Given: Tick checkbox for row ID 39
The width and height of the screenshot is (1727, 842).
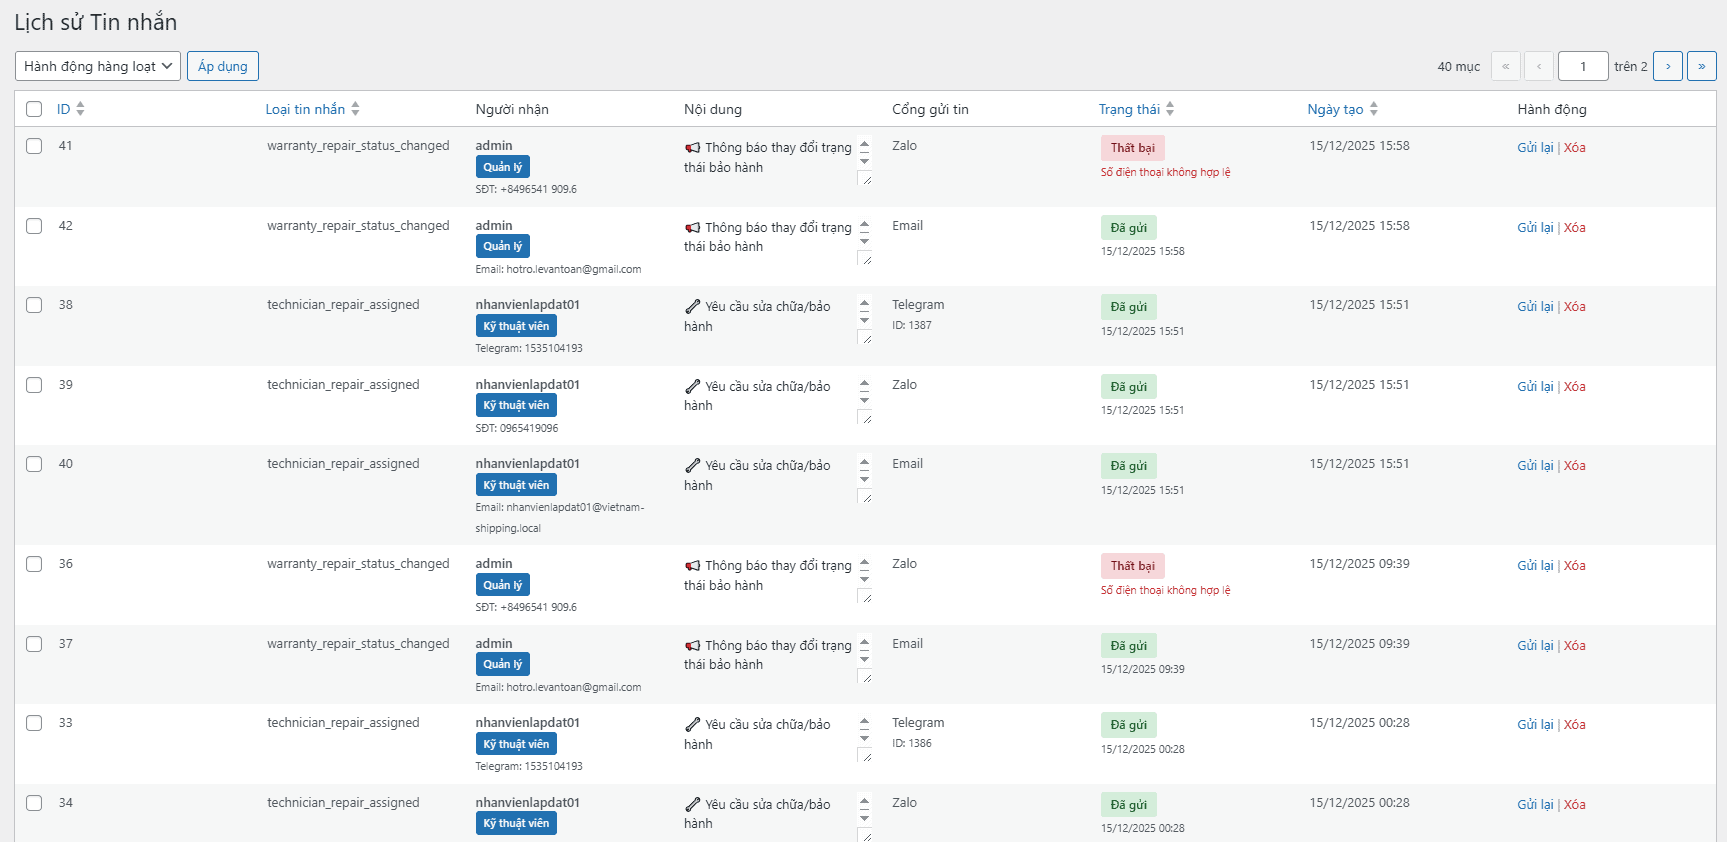Looking at the screenshot, I should pos(34,385).
